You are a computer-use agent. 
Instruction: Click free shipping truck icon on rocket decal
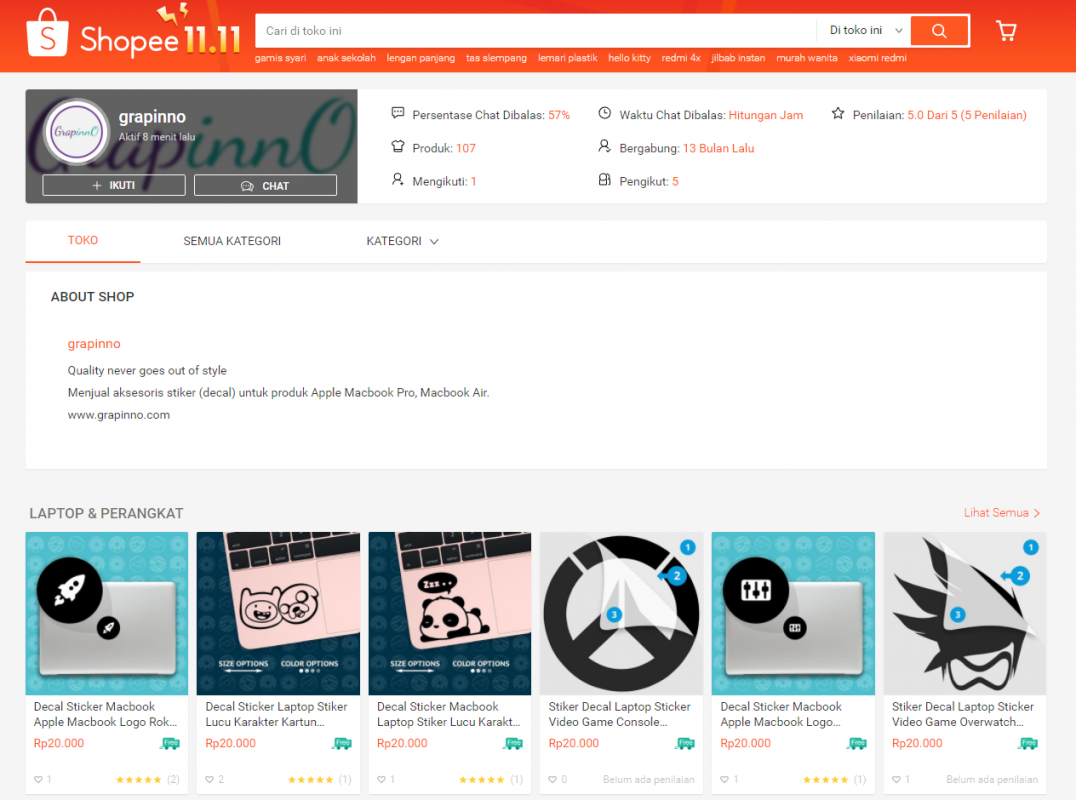169,744
